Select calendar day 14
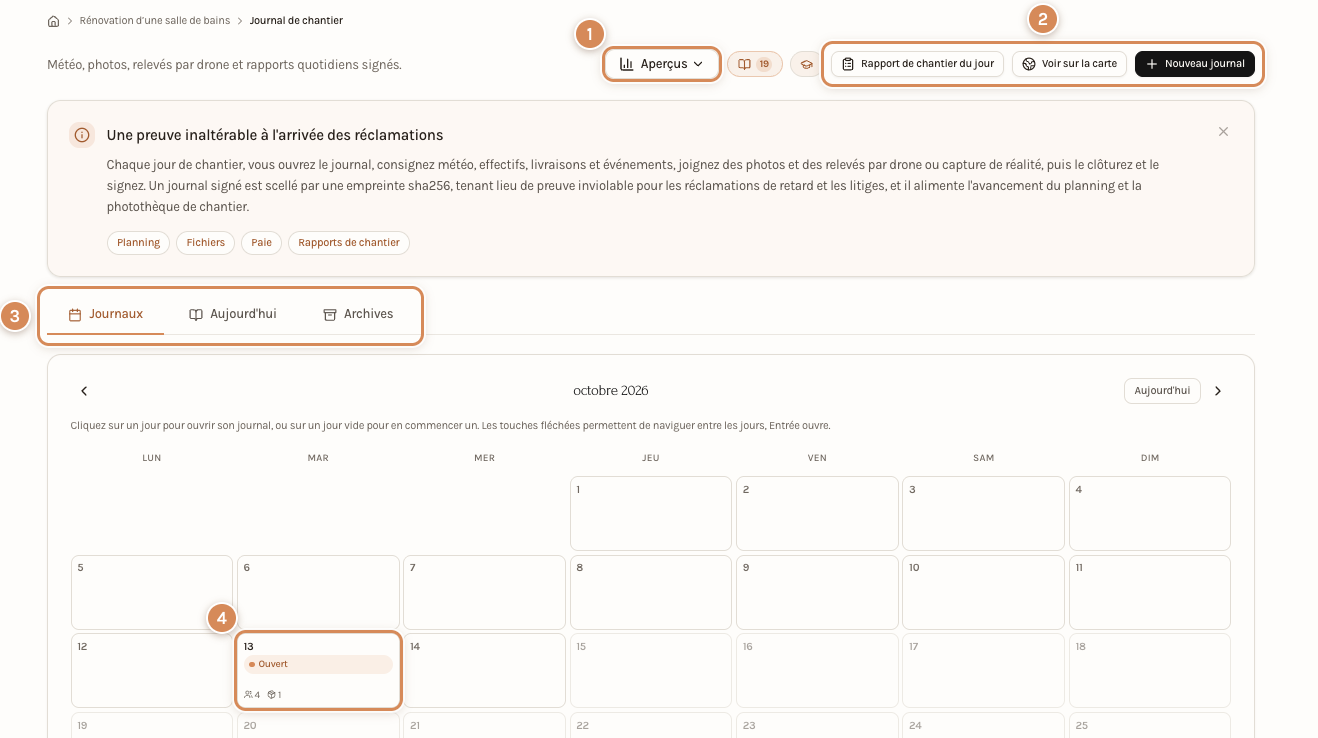Screen dimensions: 1318x738 [485, 671]
